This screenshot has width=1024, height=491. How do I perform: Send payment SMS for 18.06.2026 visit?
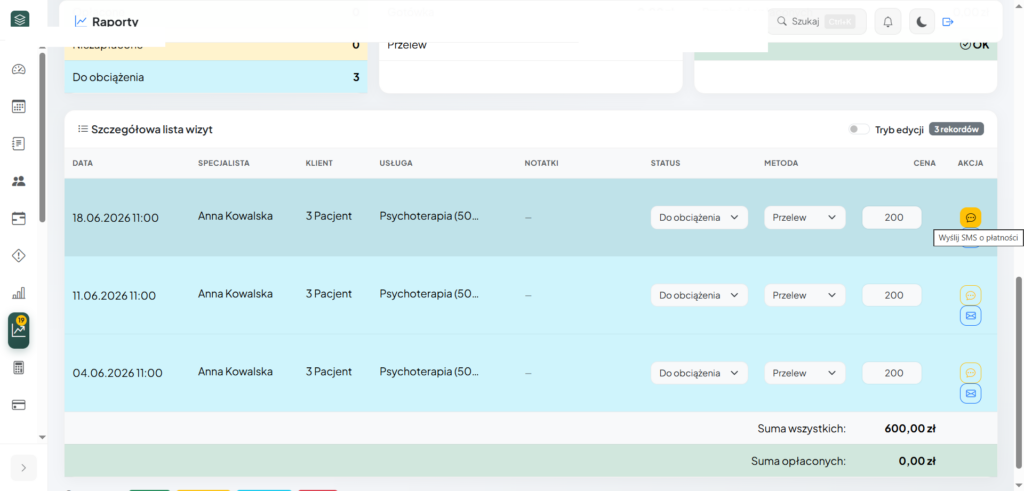(970, 217)
